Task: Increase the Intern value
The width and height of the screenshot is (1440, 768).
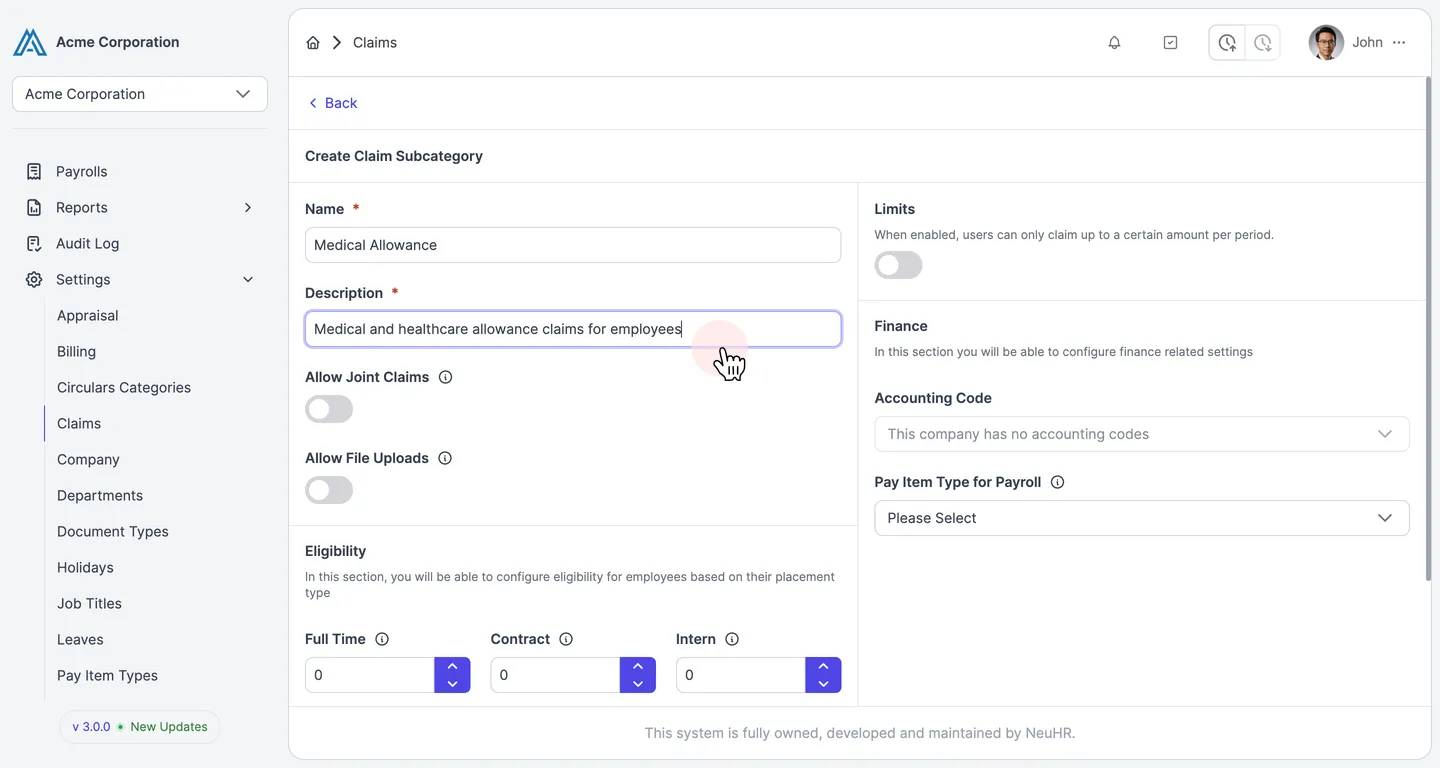Action: click(823, 666)
